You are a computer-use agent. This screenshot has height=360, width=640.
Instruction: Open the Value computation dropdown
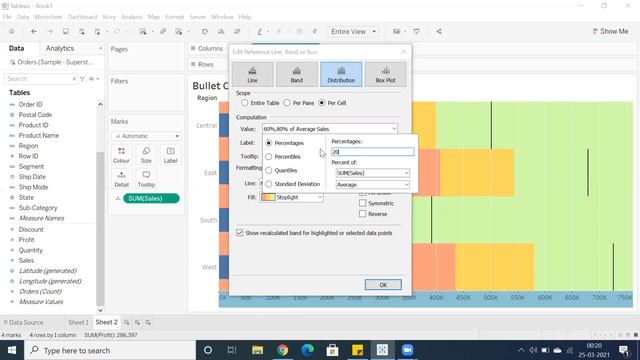330,129
